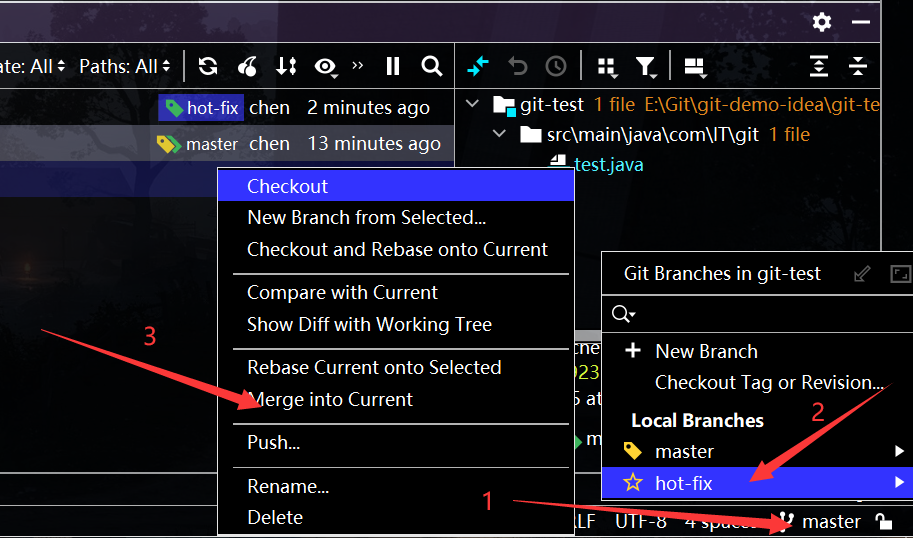Click the star icon beside hot-fix branch
The height and width of the screenshot is (538, 913).
(x=633, y=482)
